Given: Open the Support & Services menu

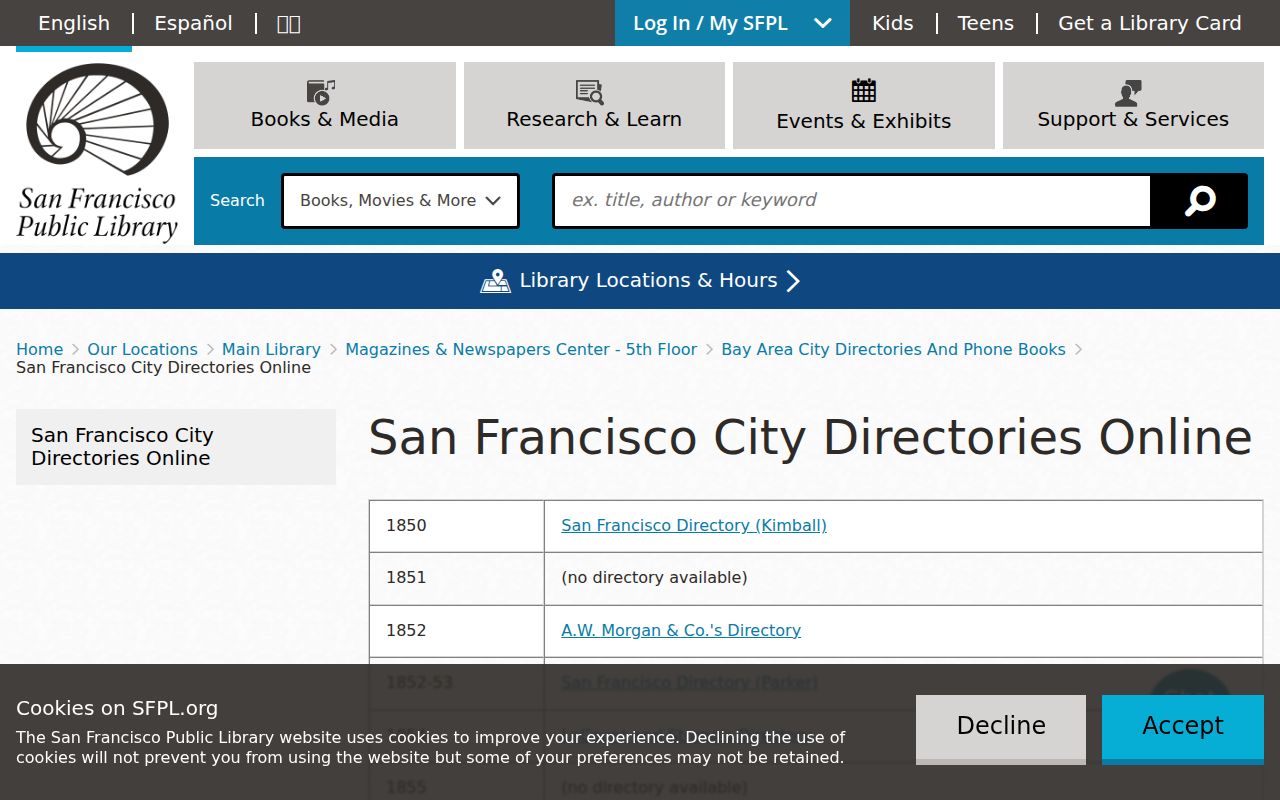Looking at the screenshot, I should click(1133, 106).
